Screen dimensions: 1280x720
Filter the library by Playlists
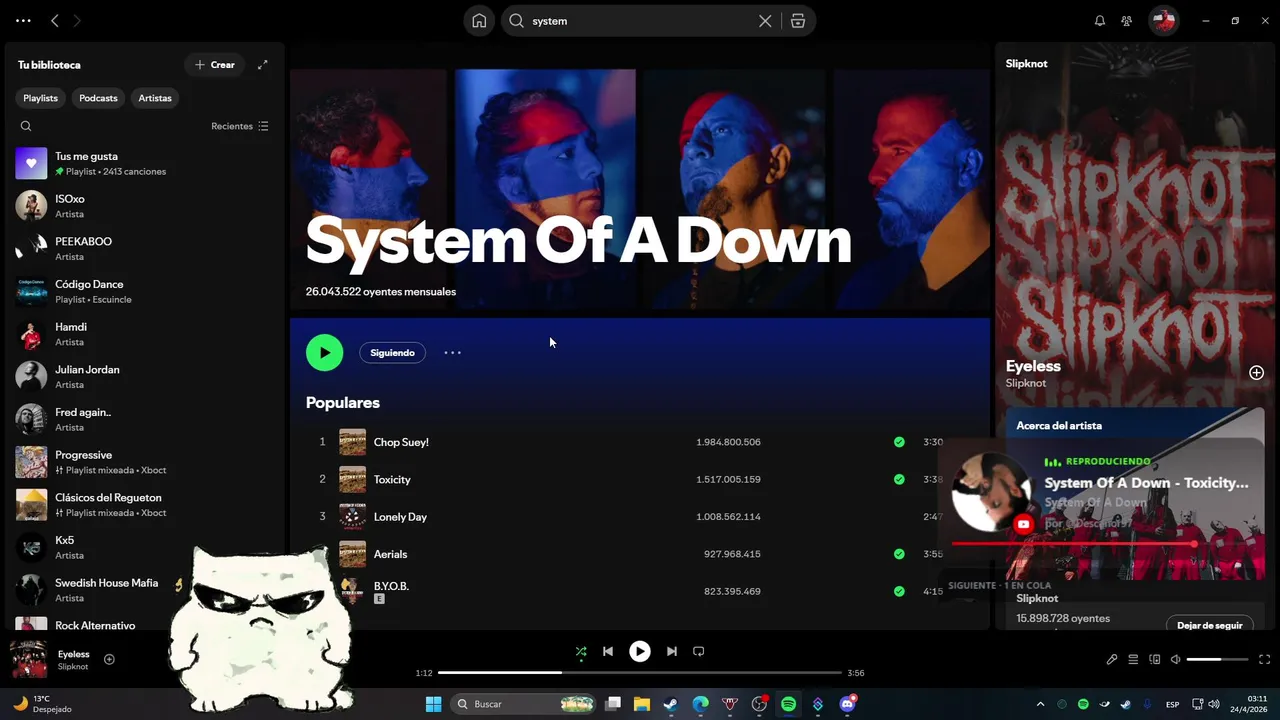[41, 98]
